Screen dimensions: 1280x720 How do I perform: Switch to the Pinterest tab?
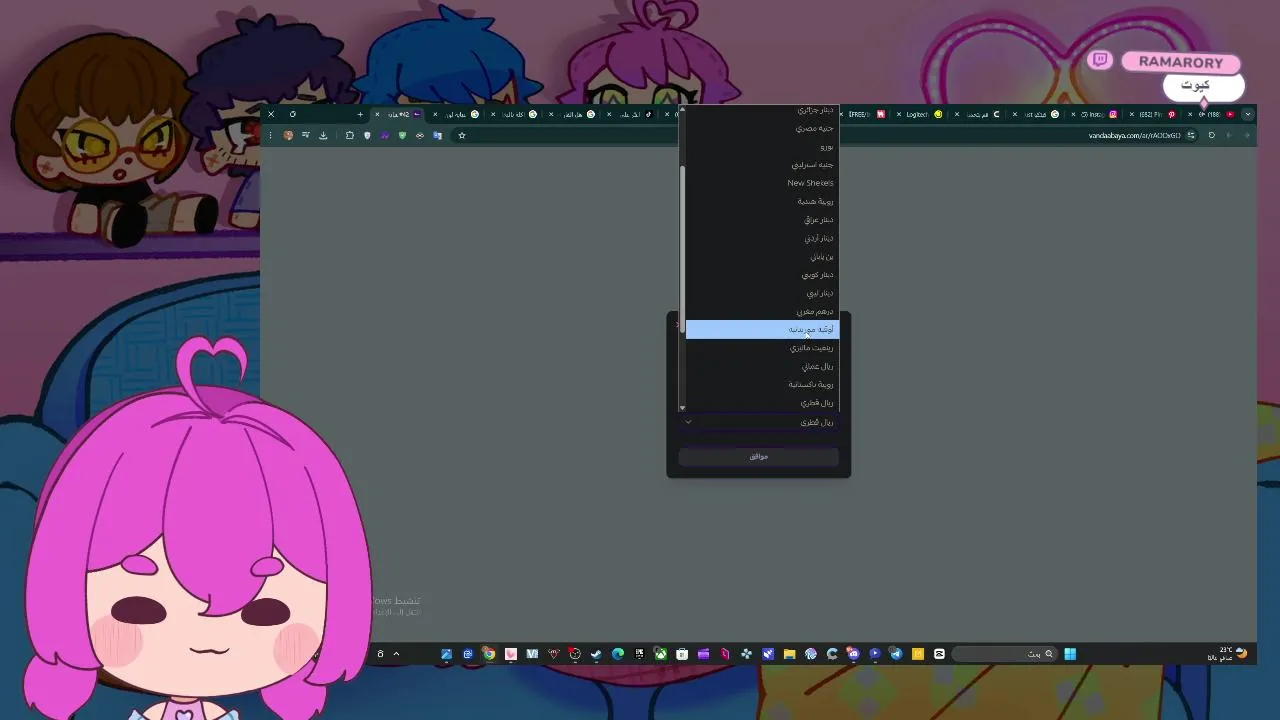(1156, 114)
